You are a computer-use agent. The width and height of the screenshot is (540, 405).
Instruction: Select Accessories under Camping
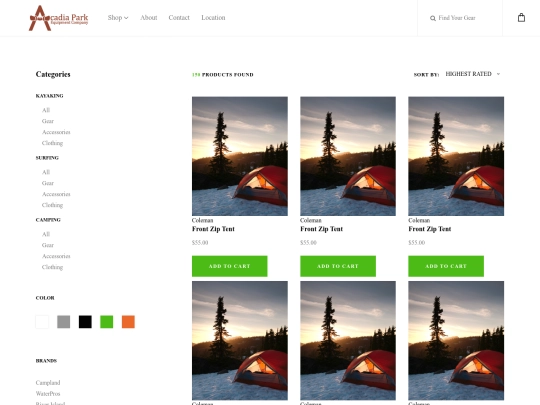pos(56,256)
